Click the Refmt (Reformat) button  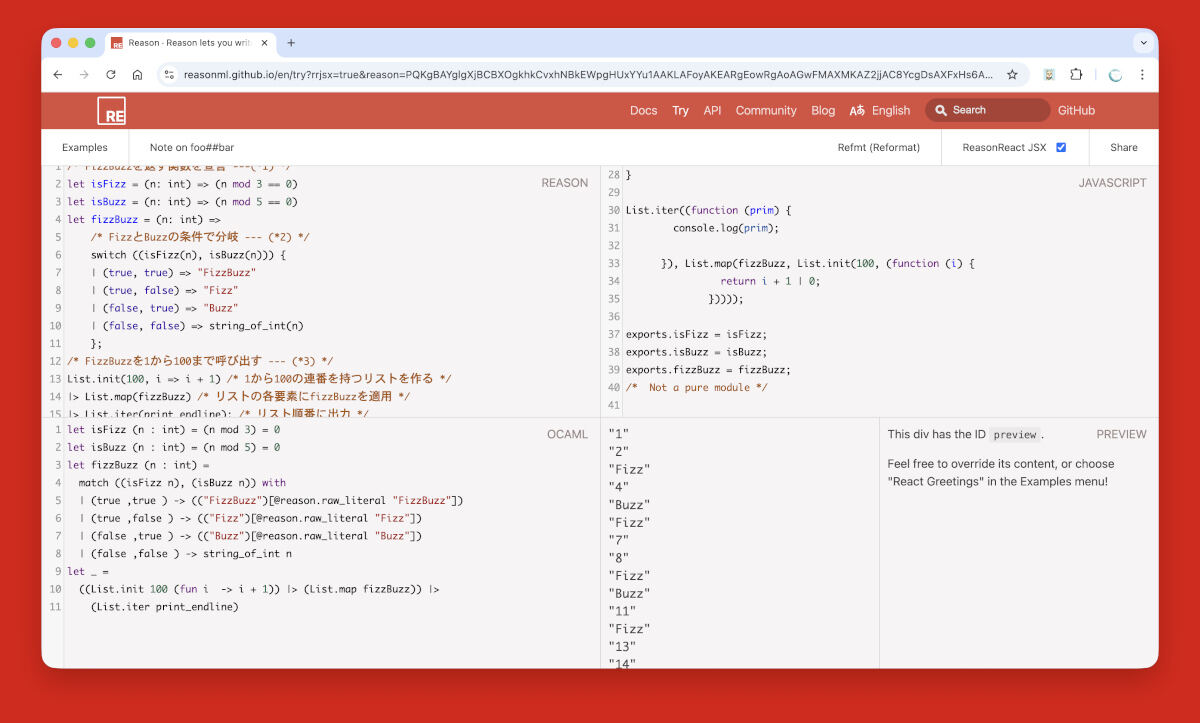coord(878,147)
